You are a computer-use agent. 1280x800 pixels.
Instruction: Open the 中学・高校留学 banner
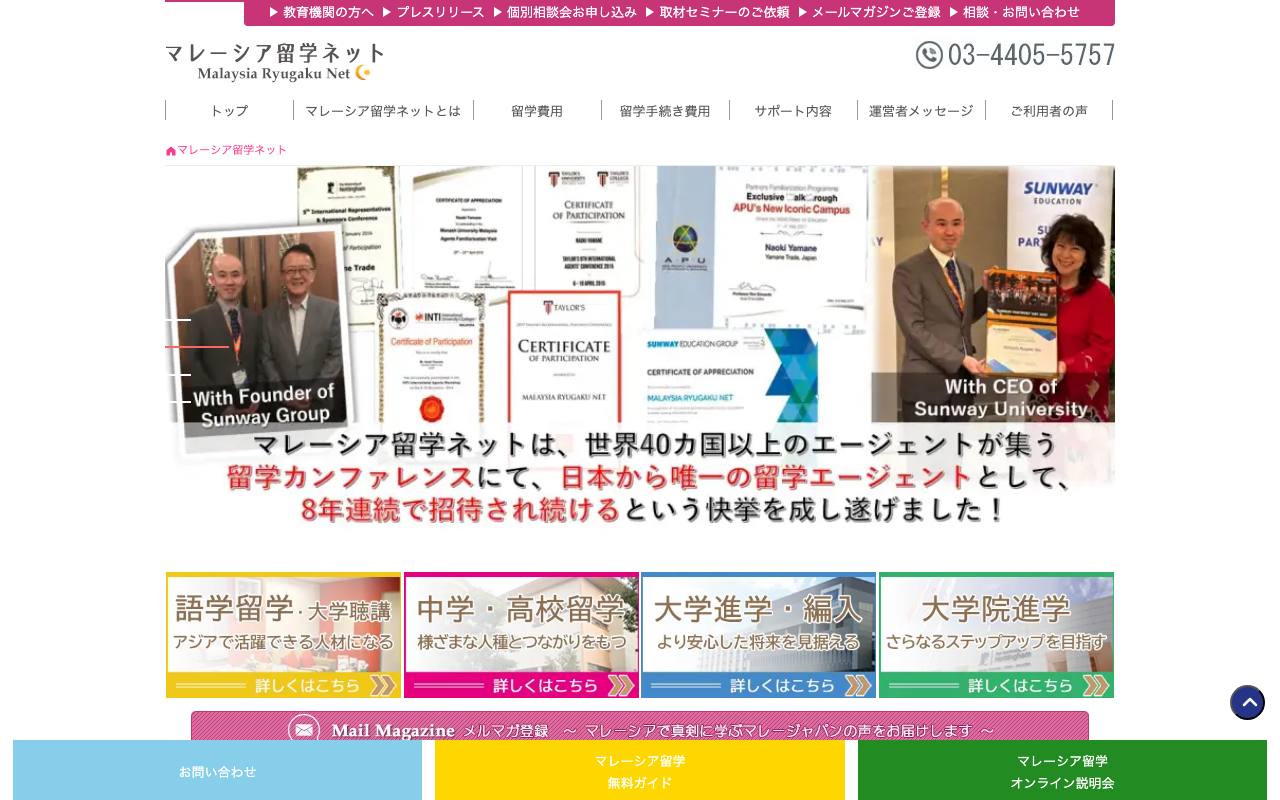coord(521,635)
